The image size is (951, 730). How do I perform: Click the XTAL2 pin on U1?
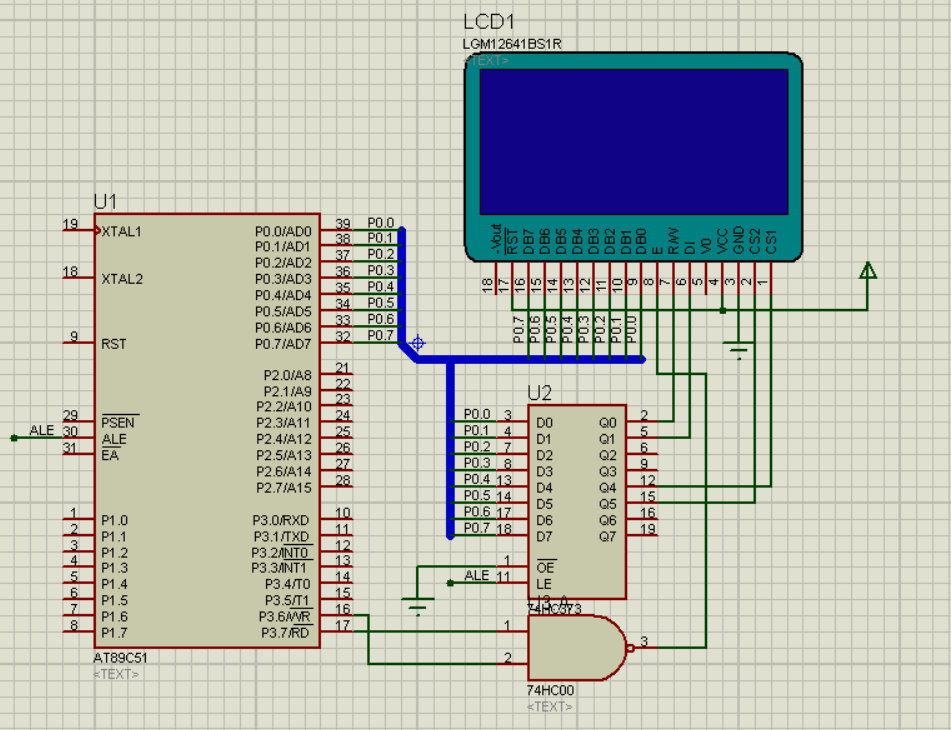click(x=79, y=277)
